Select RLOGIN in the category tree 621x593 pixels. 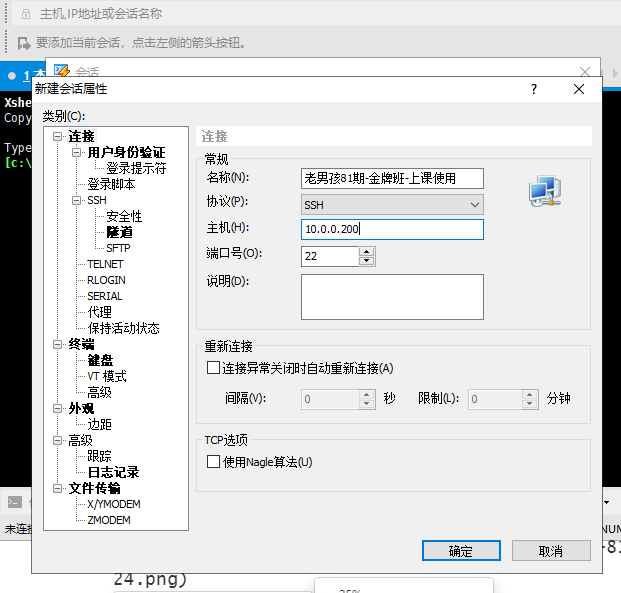coord(106,280)
